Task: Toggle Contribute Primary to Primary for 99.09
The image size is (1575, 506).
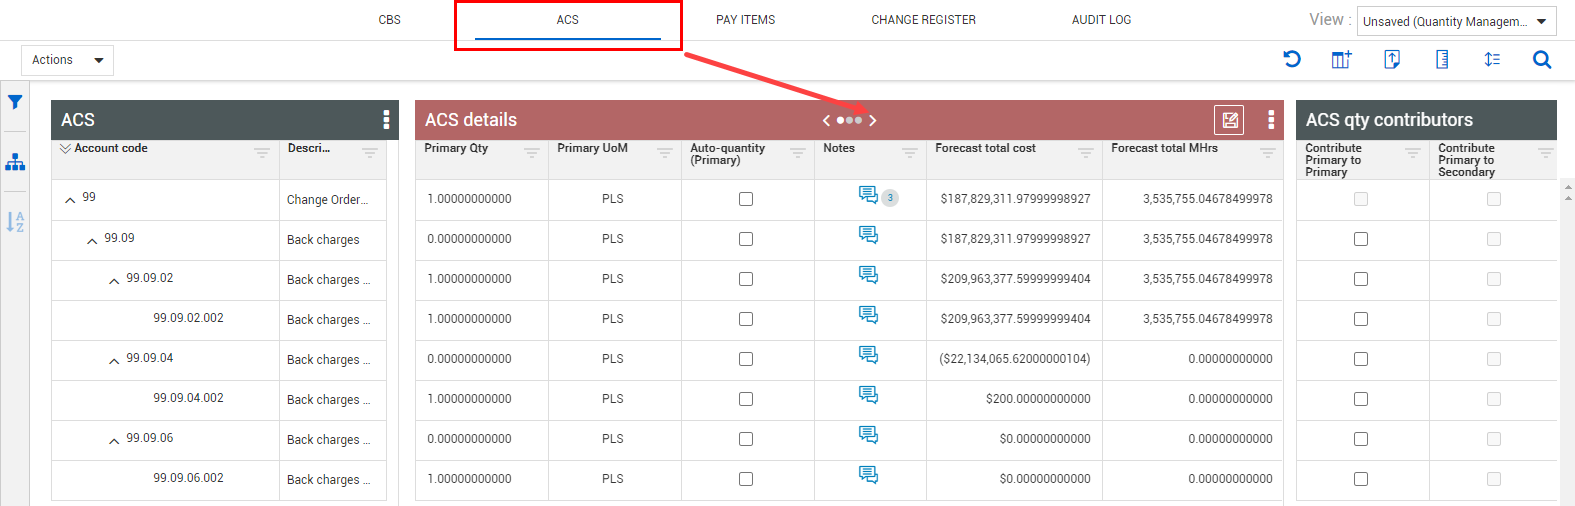Action: click(1361, 239)
